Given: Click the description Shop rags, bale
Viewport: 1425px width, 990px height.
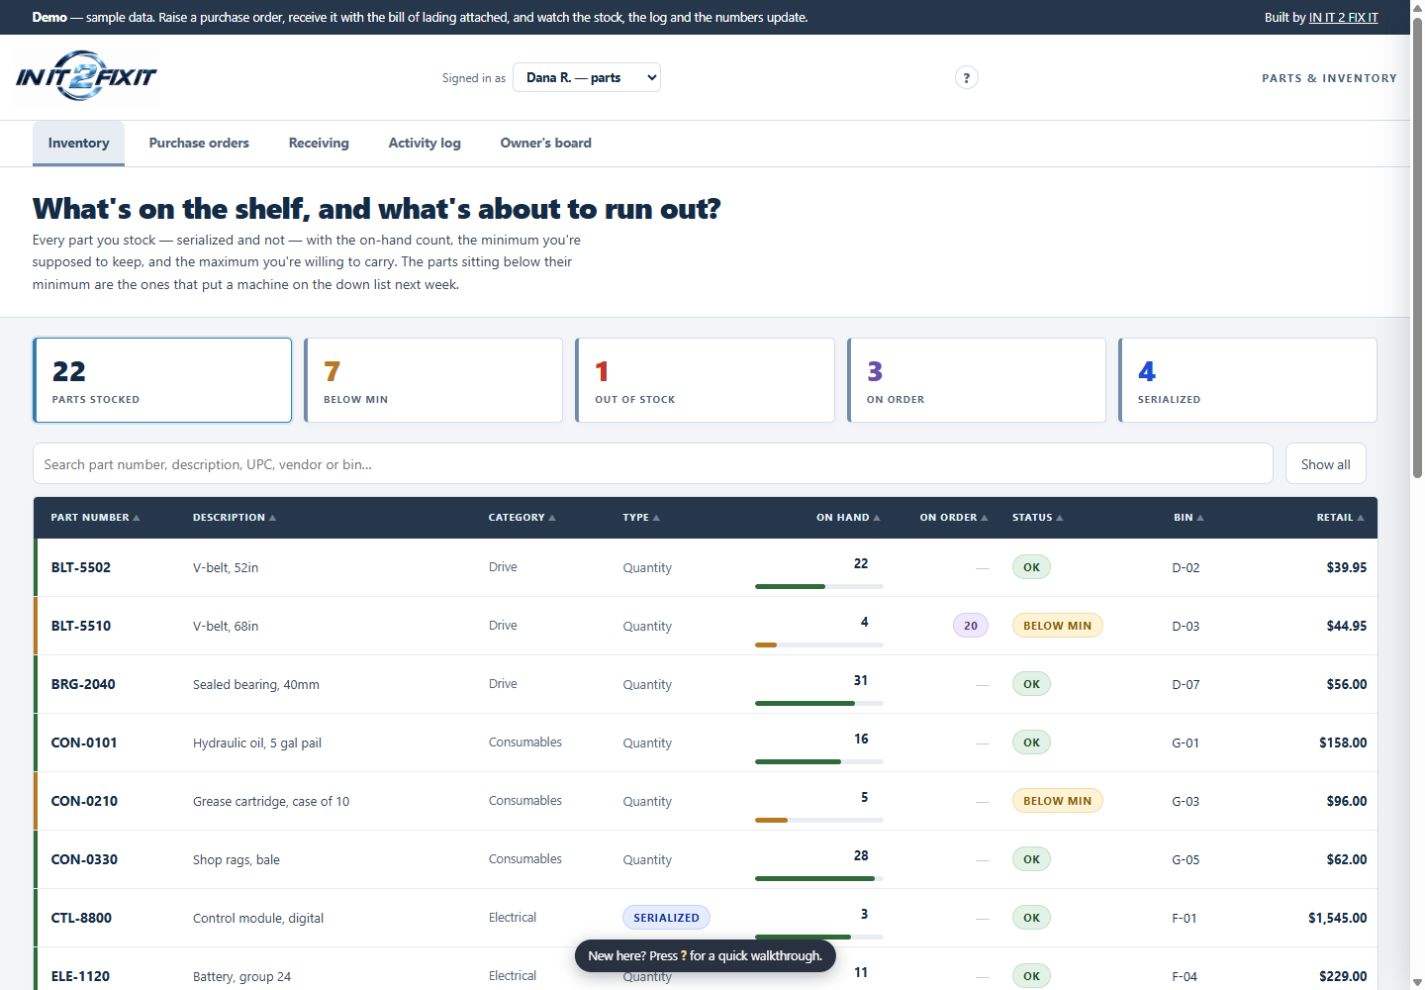Looking at the screenshot, I should point(236,860).
